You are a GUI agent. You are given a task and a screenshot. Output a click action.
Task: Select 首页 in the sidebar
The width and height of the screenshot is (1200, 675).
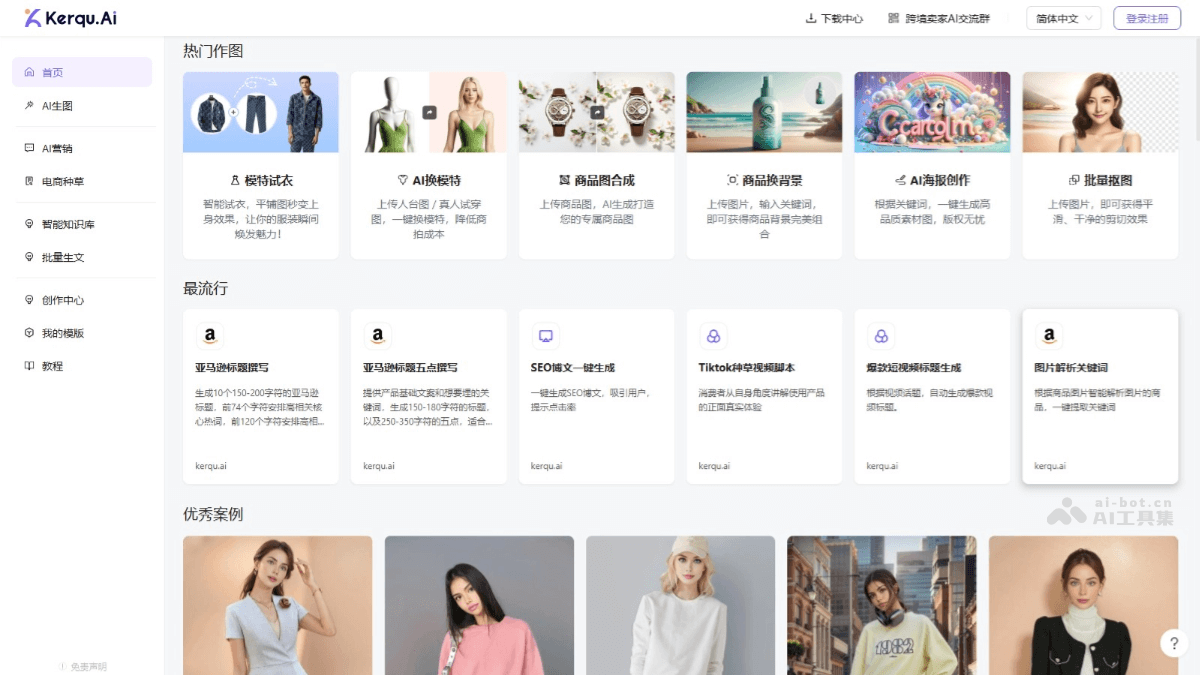[x=82, y=72]
